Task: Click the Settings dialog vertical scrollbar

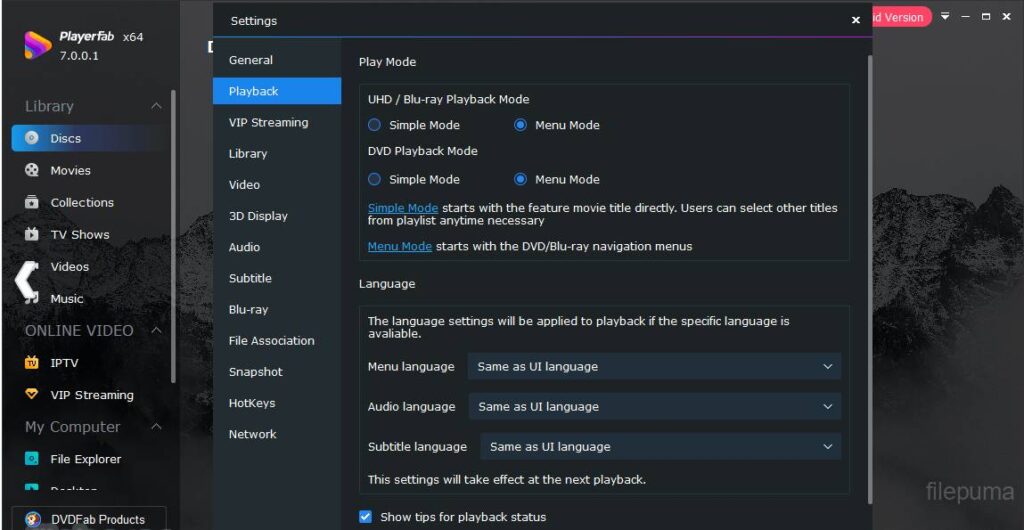Action: click(869, 279)
